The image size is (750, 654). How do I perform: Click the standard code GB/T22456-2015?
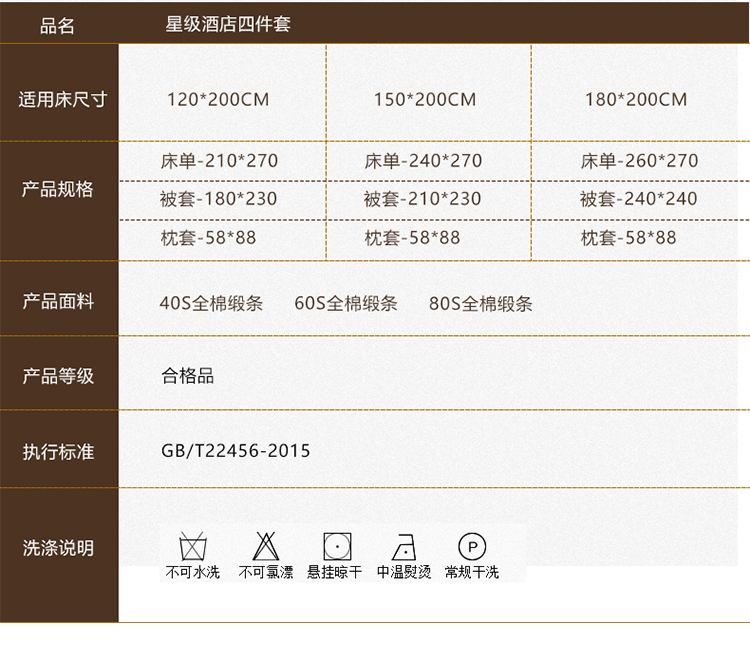coord(236,451)
